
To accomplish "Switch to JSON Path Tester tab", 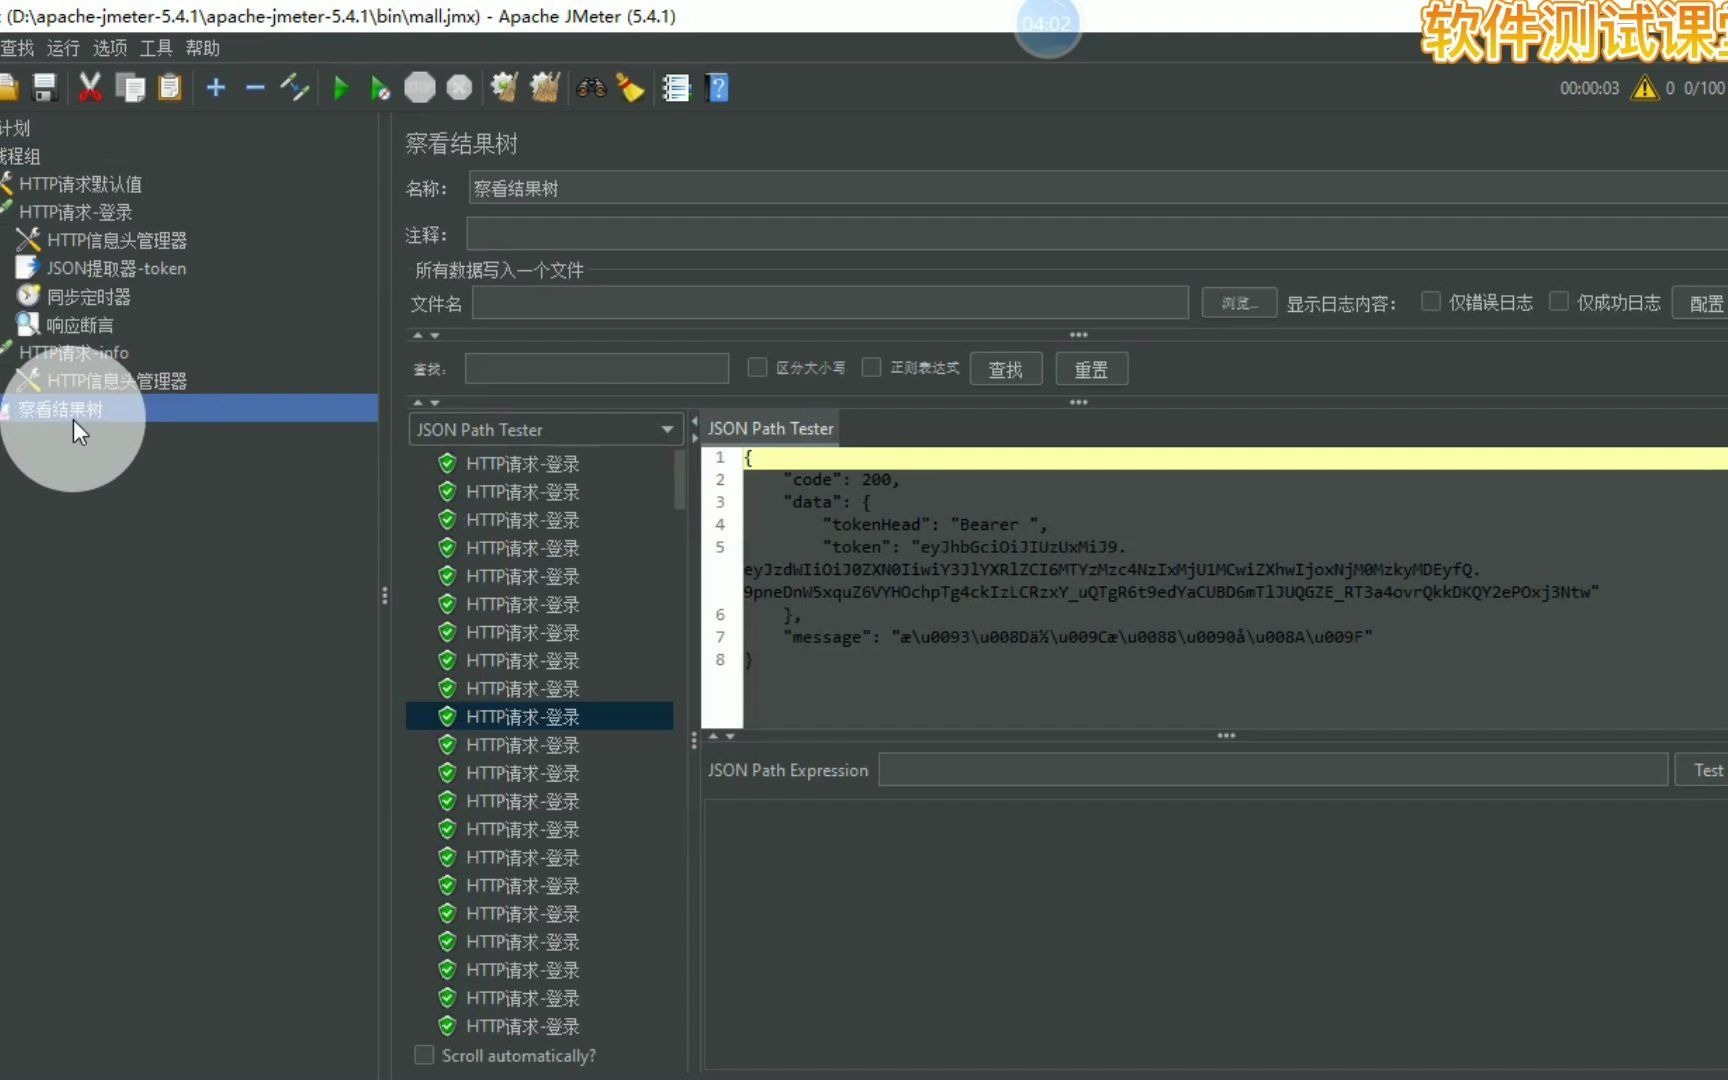I will 770,428.
